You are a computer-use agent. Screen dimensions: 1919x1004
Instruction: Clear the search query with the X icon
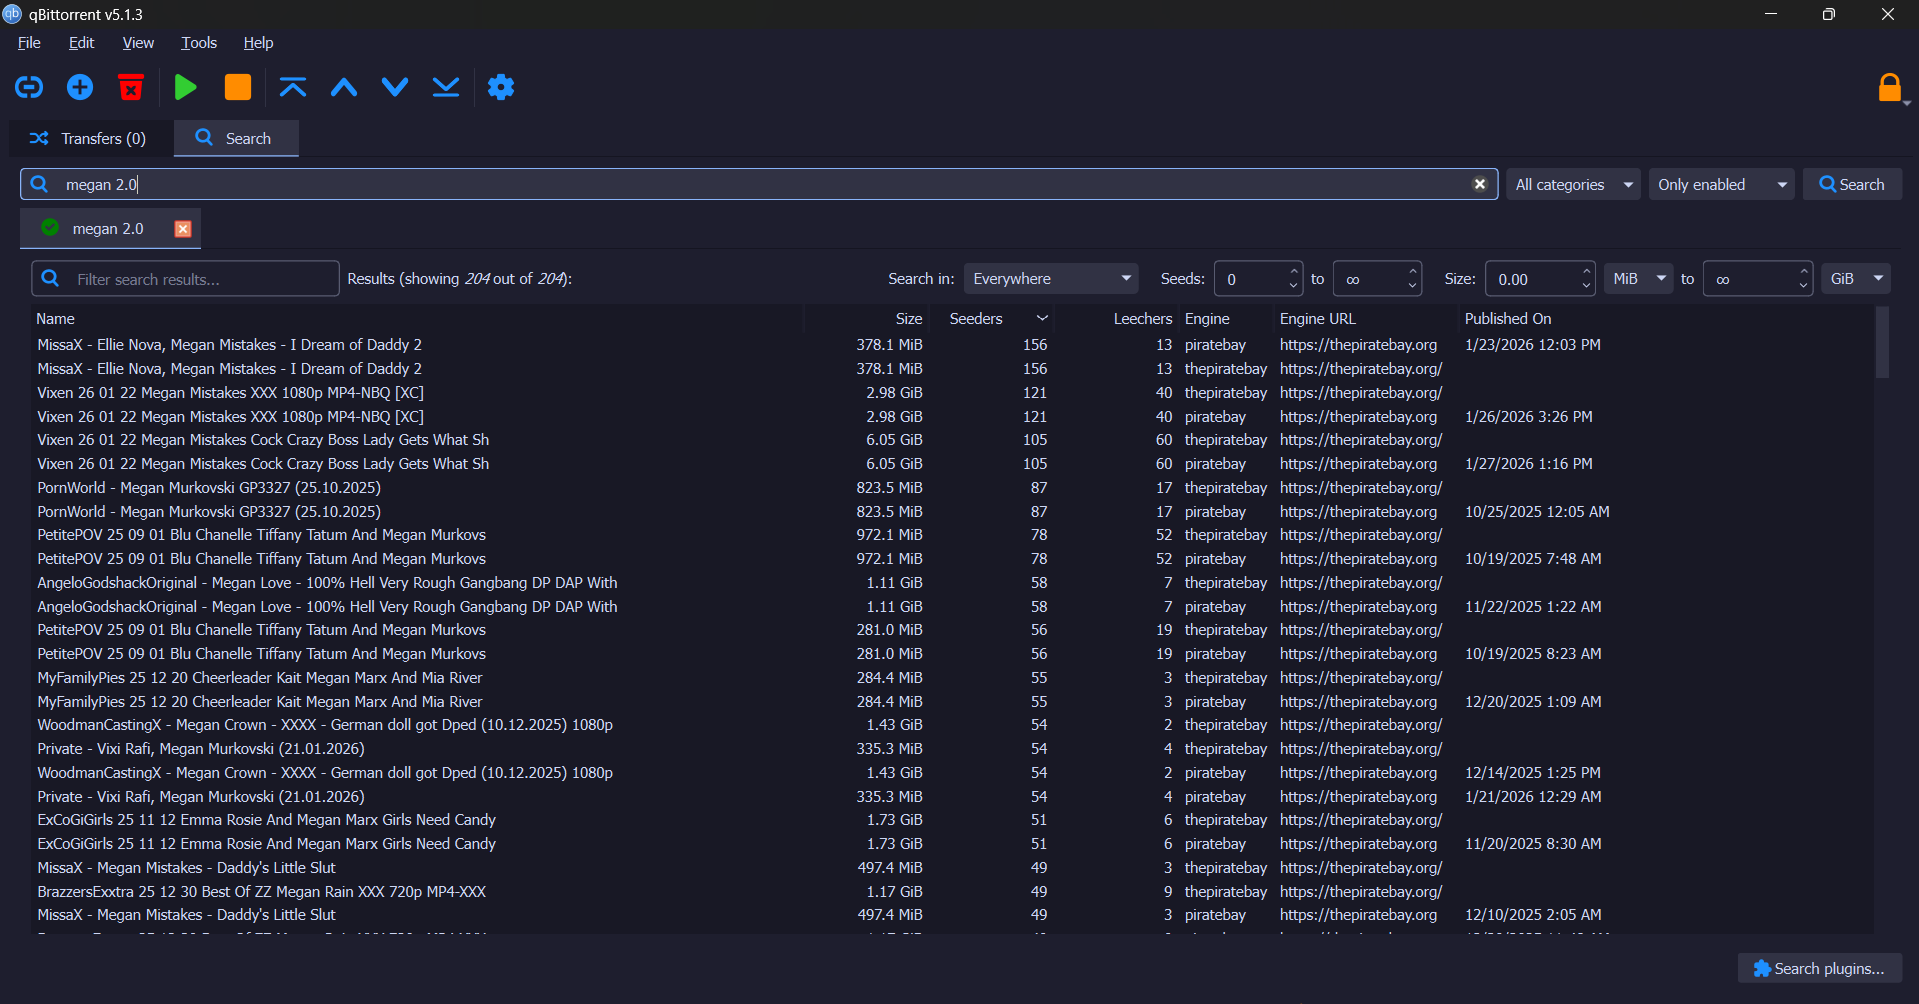click(1480, 184)
